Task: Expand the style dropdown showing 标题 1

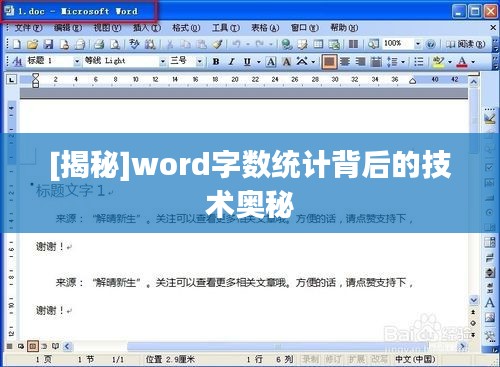Action: tap(77, 62)
